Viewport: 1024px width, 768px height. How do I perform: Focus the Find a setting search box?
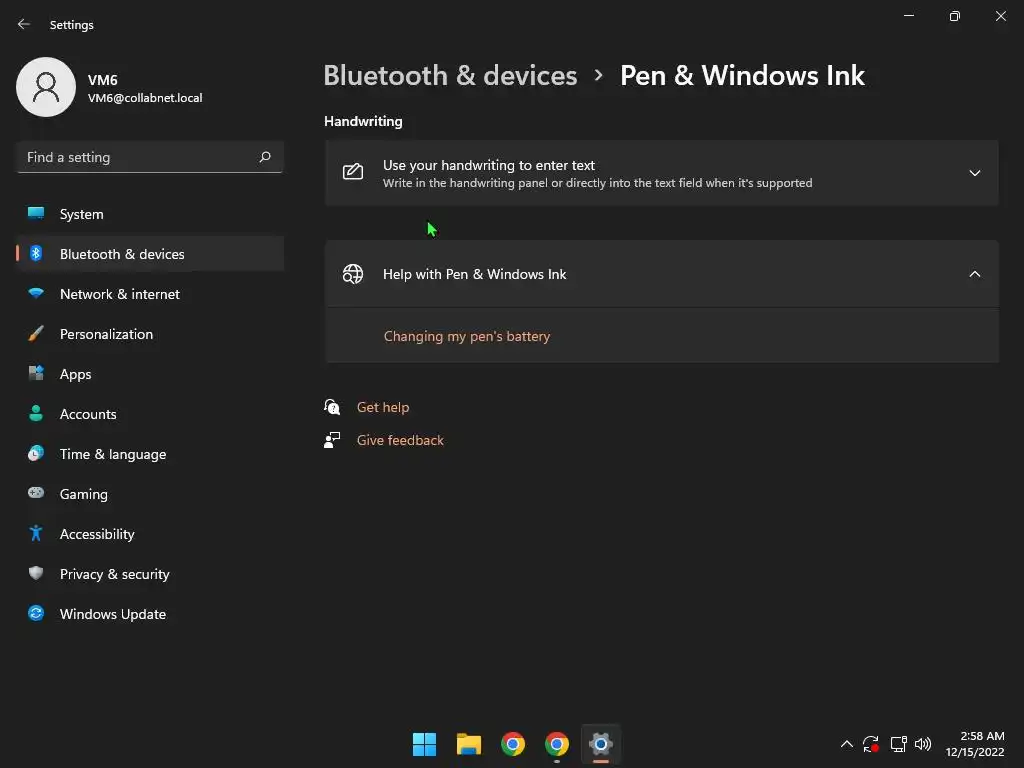tap(150, 157)
